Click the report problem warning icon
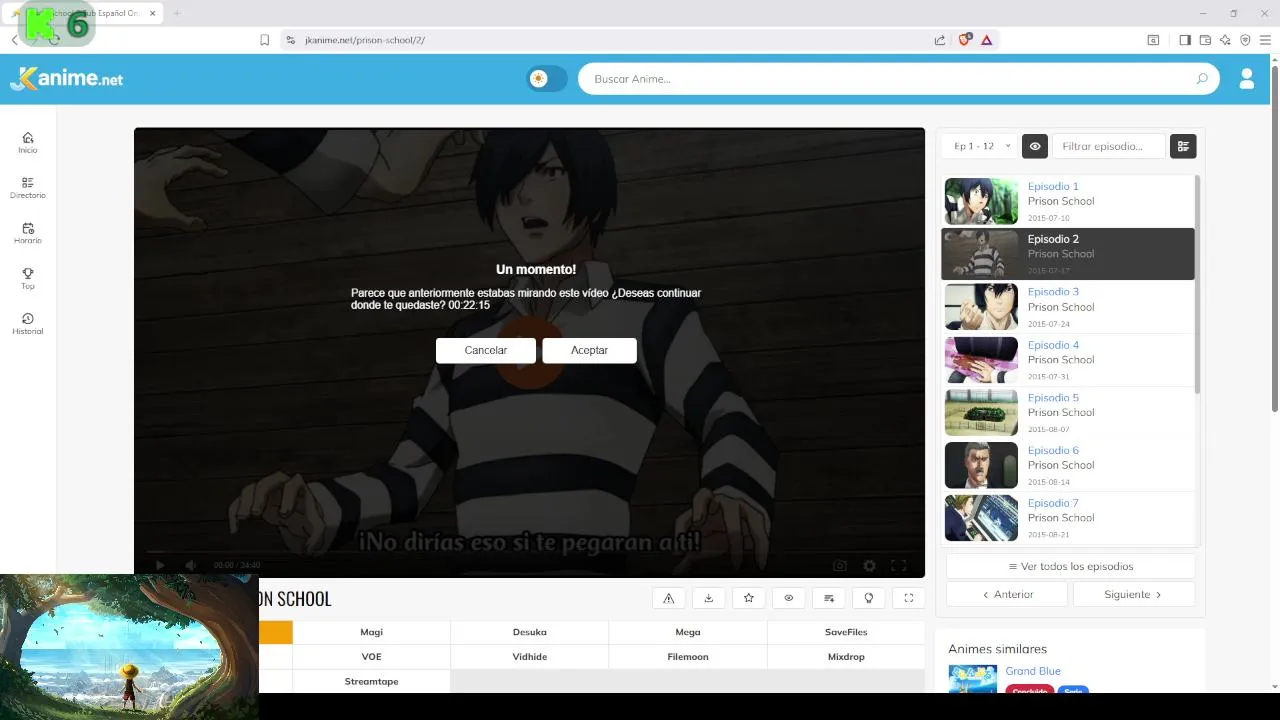 pyautogui.click(x=669, y=598)
